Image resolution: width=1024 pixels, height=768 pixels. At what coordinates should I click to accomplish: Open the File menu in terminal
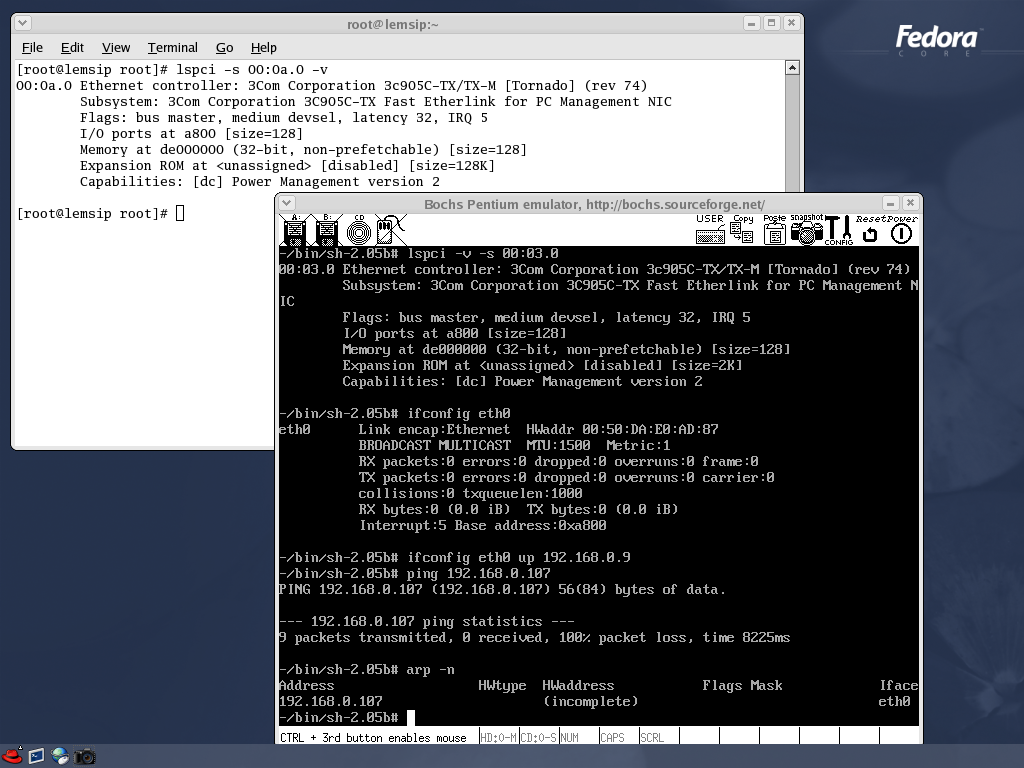tap(32, 48)
